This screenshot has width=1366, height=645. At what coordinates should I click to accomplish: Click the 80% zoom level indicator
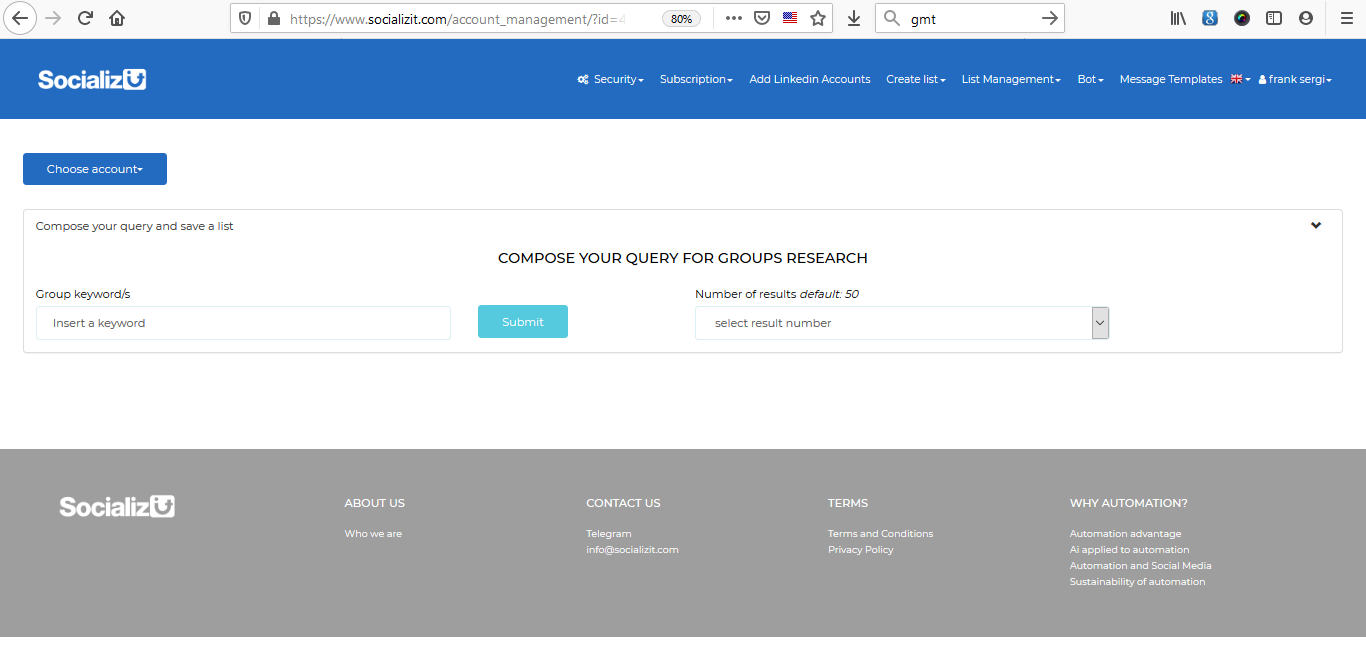681,19
